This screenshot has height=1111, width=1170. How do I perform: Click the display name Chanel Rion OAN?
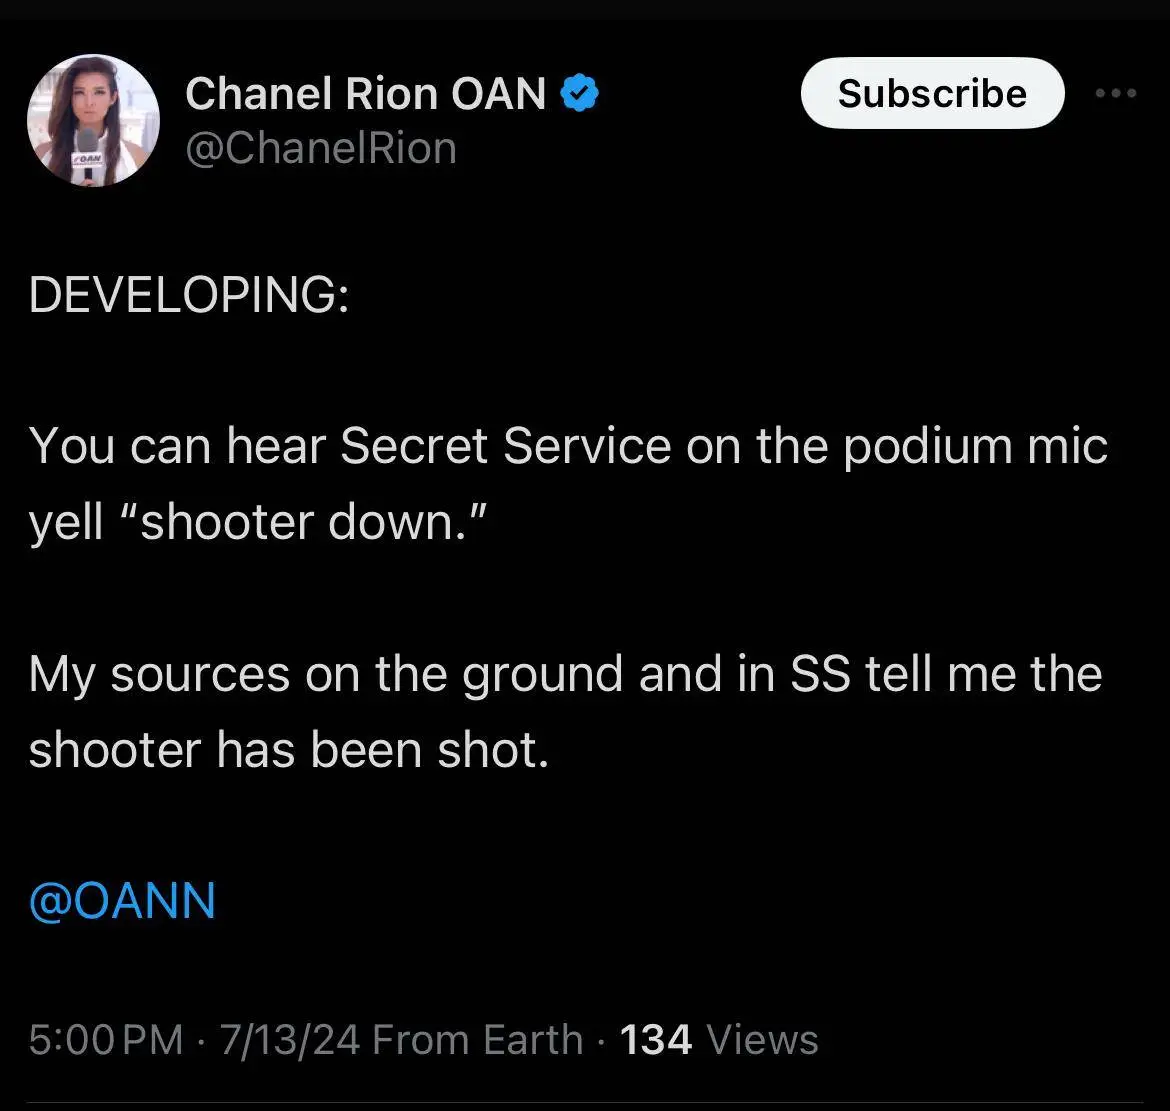point(365,94)
